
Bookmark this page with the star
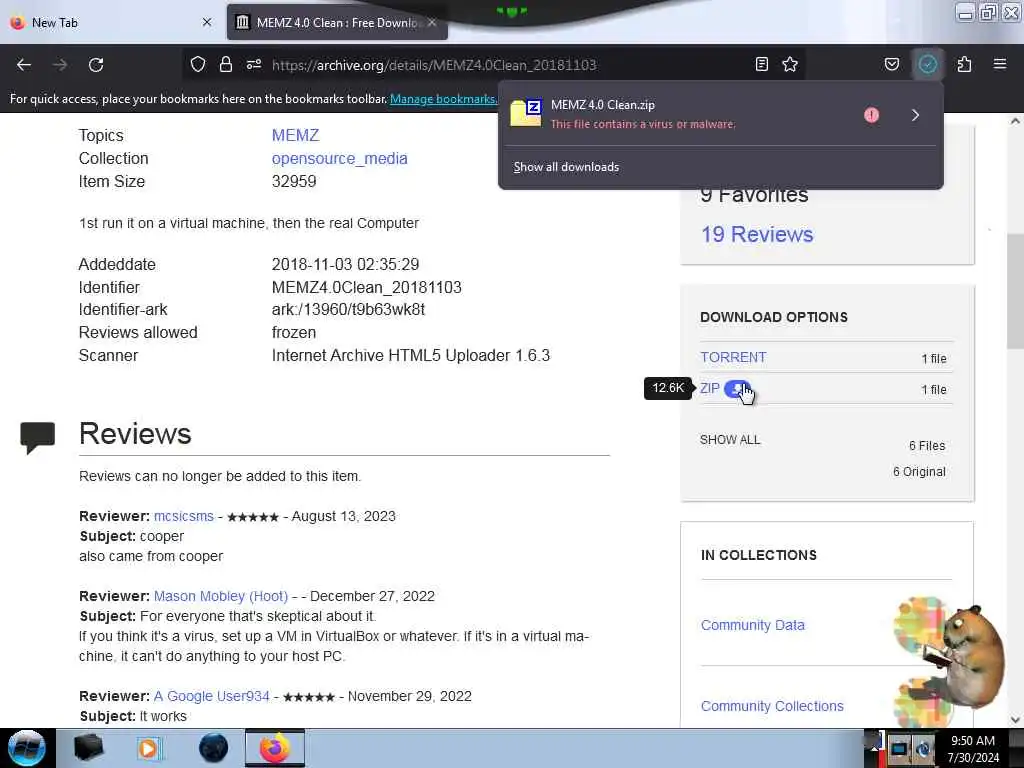pos(790,64)
